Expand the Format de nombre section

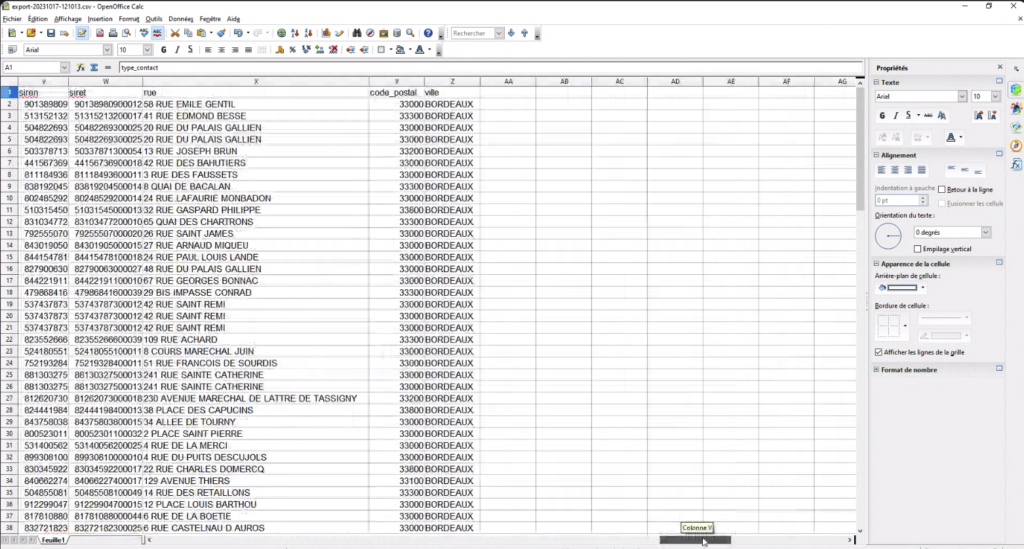pyautogui.click(x=877, y=370)
